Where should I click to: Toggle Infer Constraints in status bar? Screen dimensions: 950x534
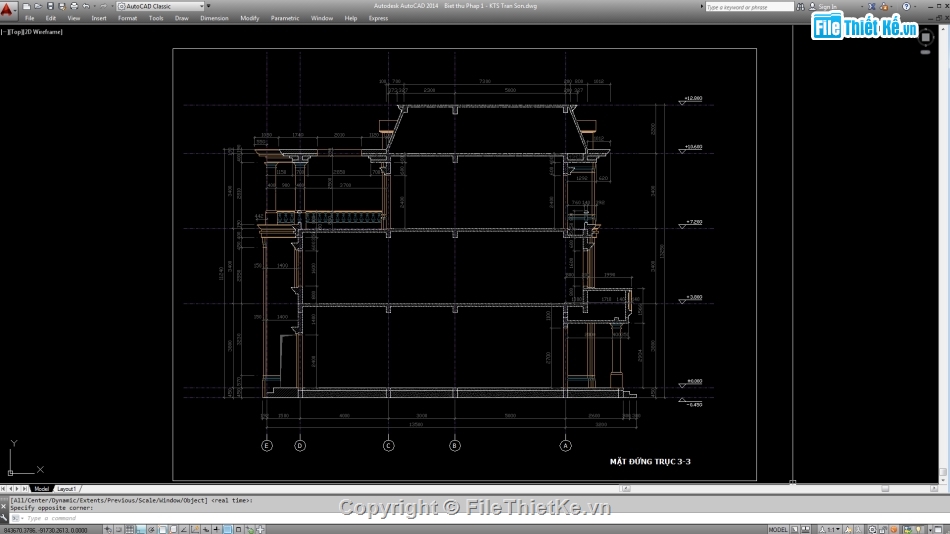(x=108, y=530)
